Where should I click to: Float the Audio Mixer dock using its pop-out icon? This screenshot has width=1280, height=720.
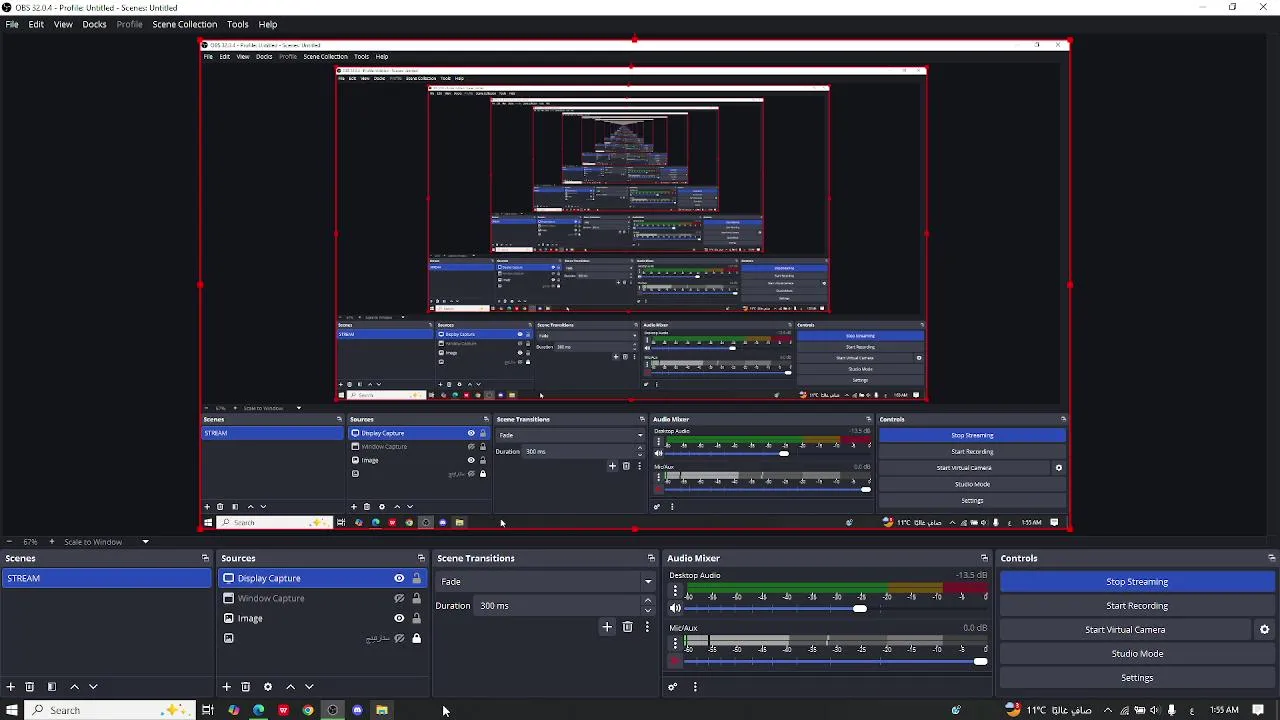pos(984,558)
